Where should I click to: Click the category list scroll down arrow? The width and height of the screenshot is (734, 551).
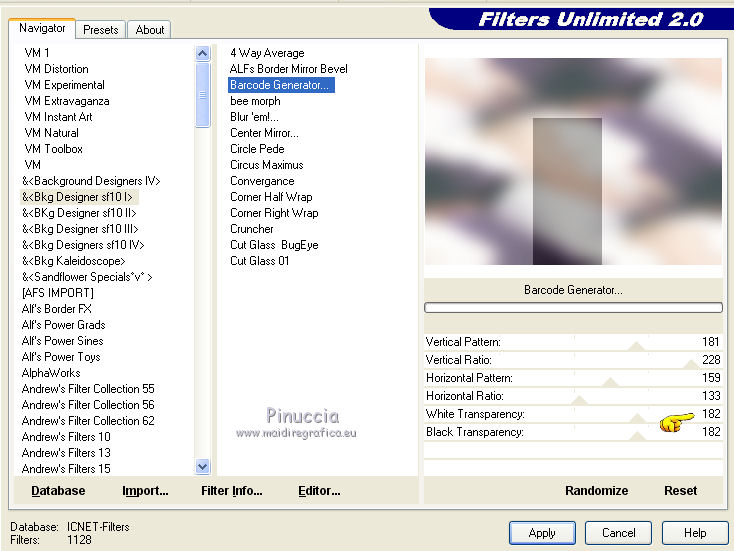click(x=203, y=467)
